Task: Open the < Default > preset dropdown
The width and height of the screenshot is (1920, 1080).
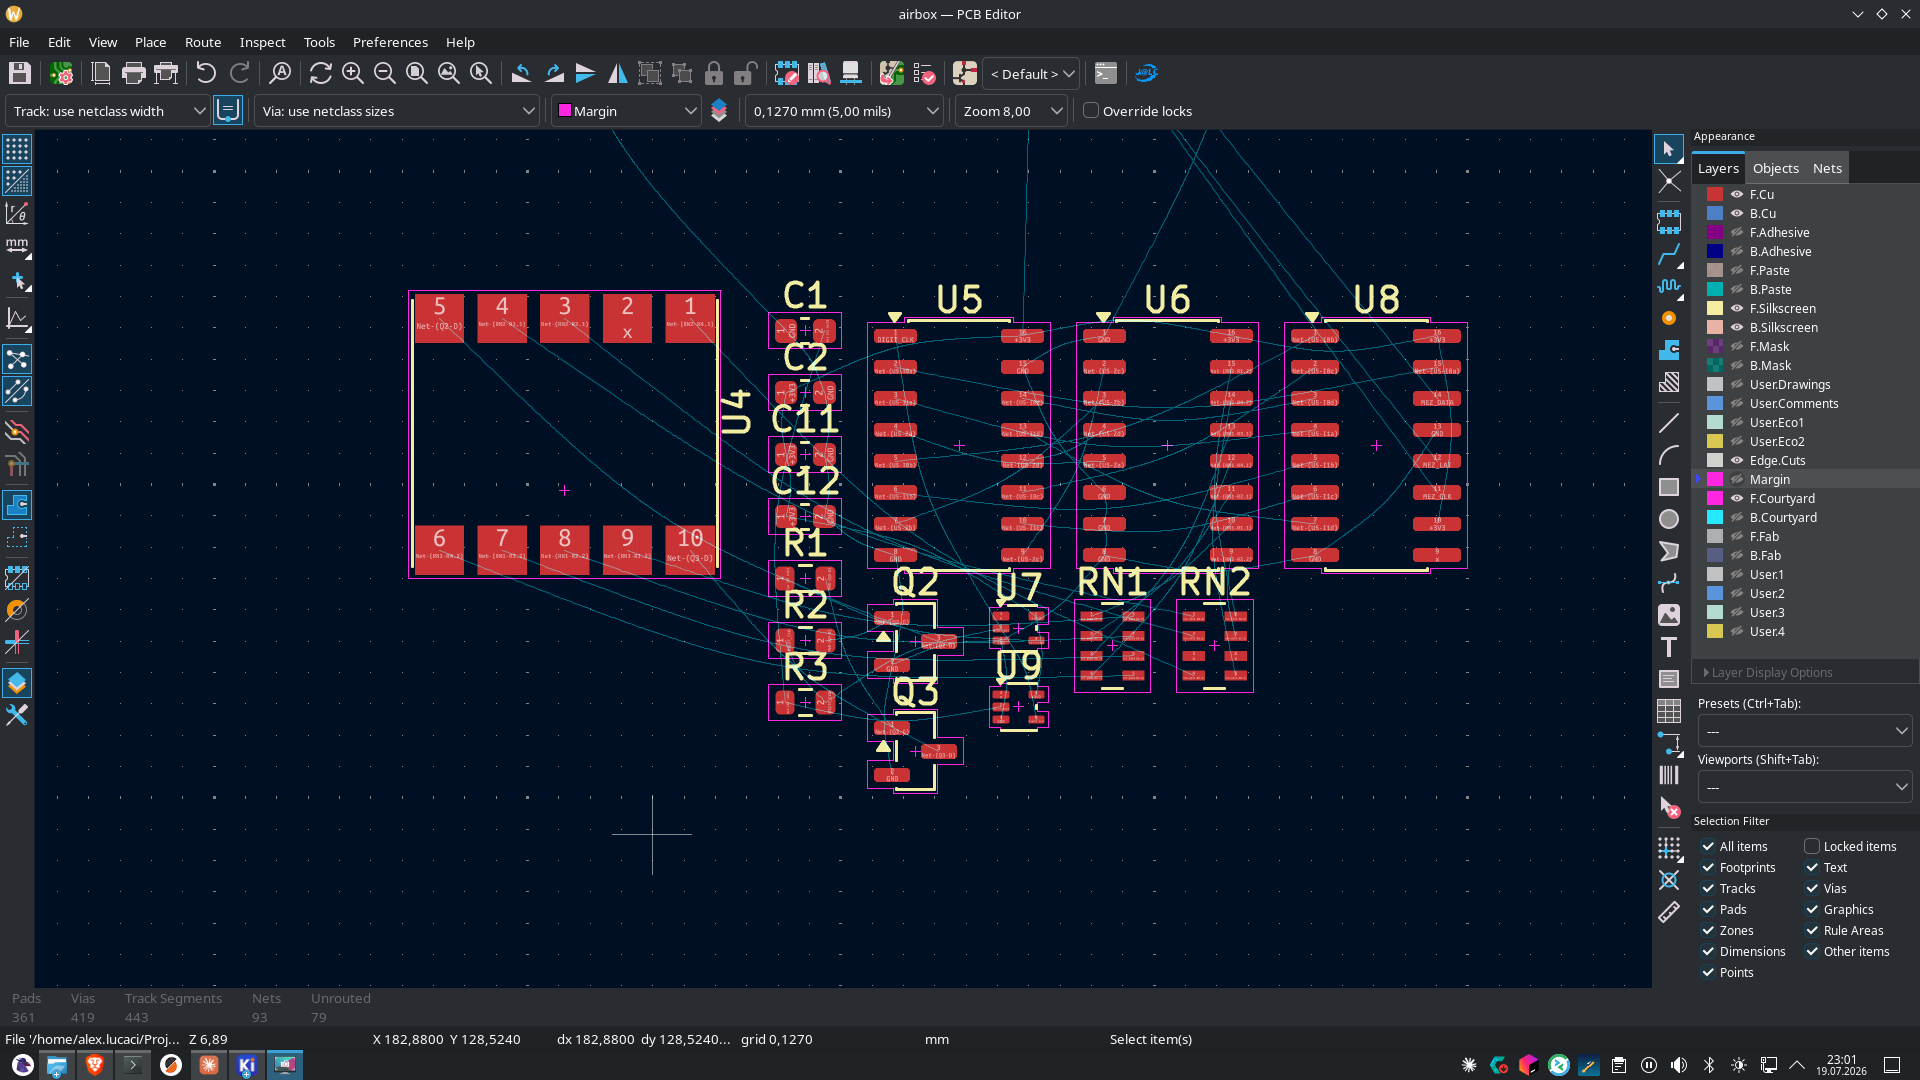Action: point(1031,74)
